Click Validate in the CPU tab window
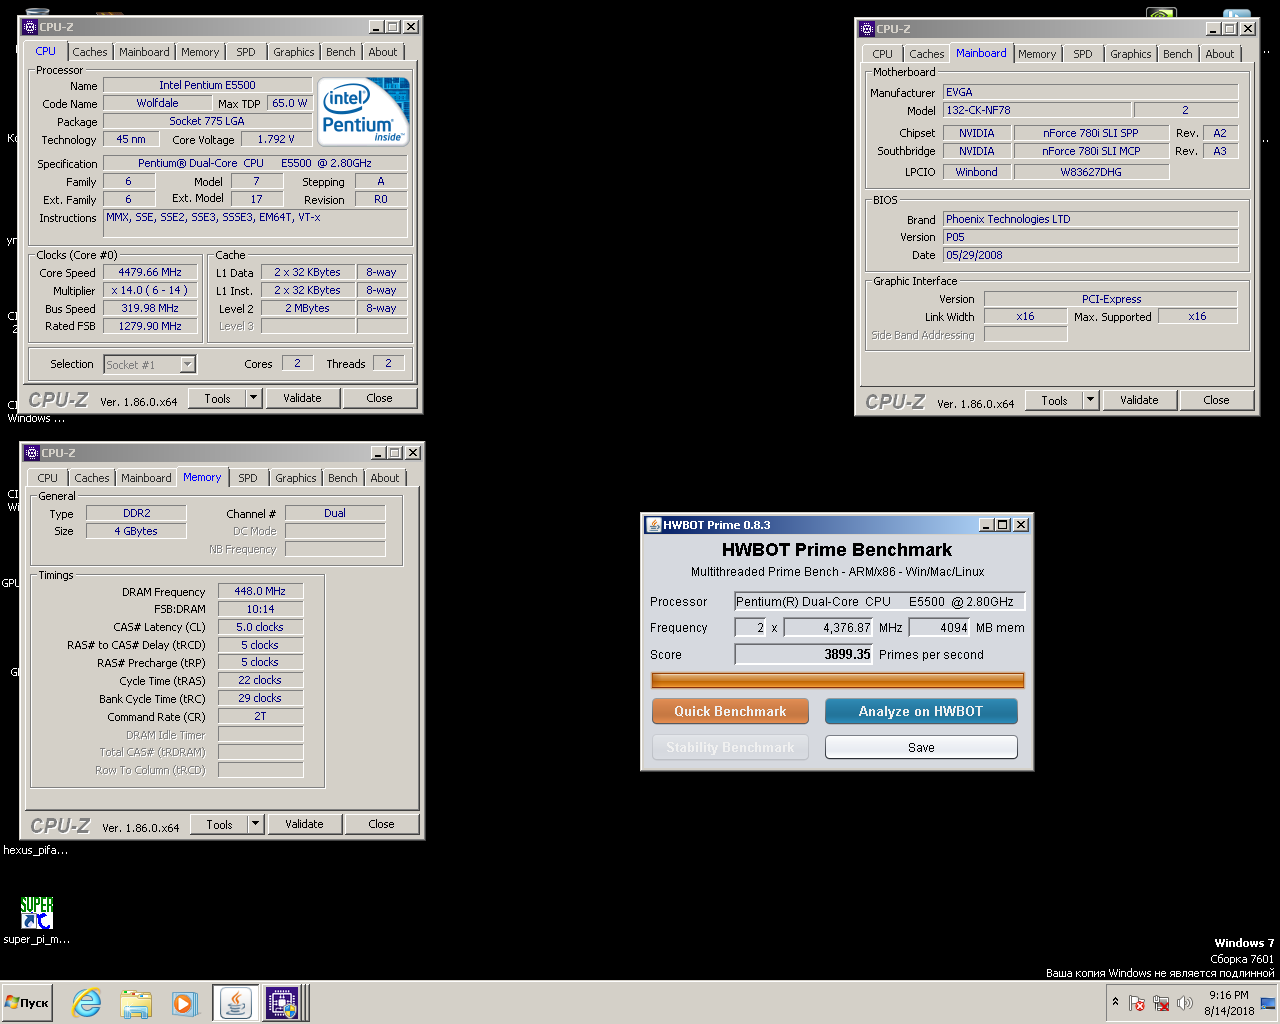 [x=302, y=398]
